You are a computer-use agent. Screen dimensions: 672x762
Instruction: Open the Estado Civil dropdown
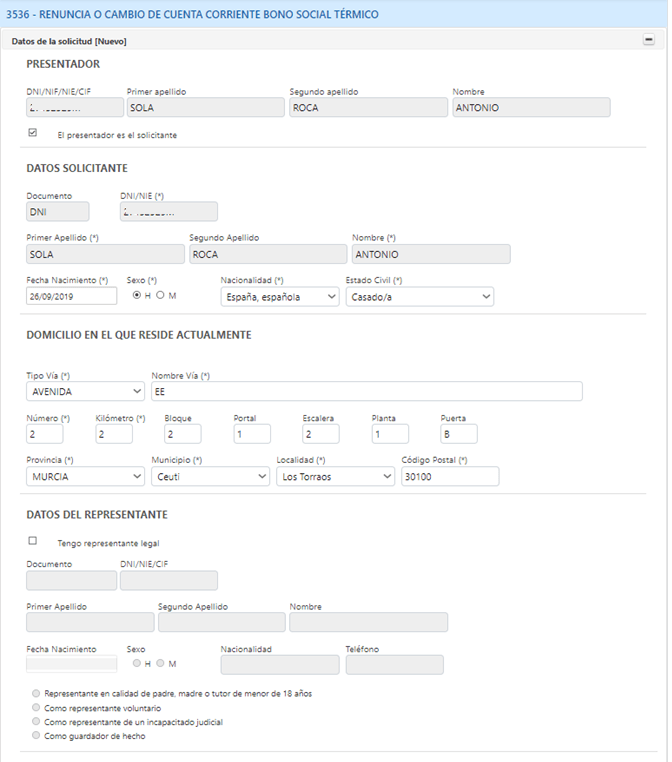pyautogui.click(x=419, y=297)
